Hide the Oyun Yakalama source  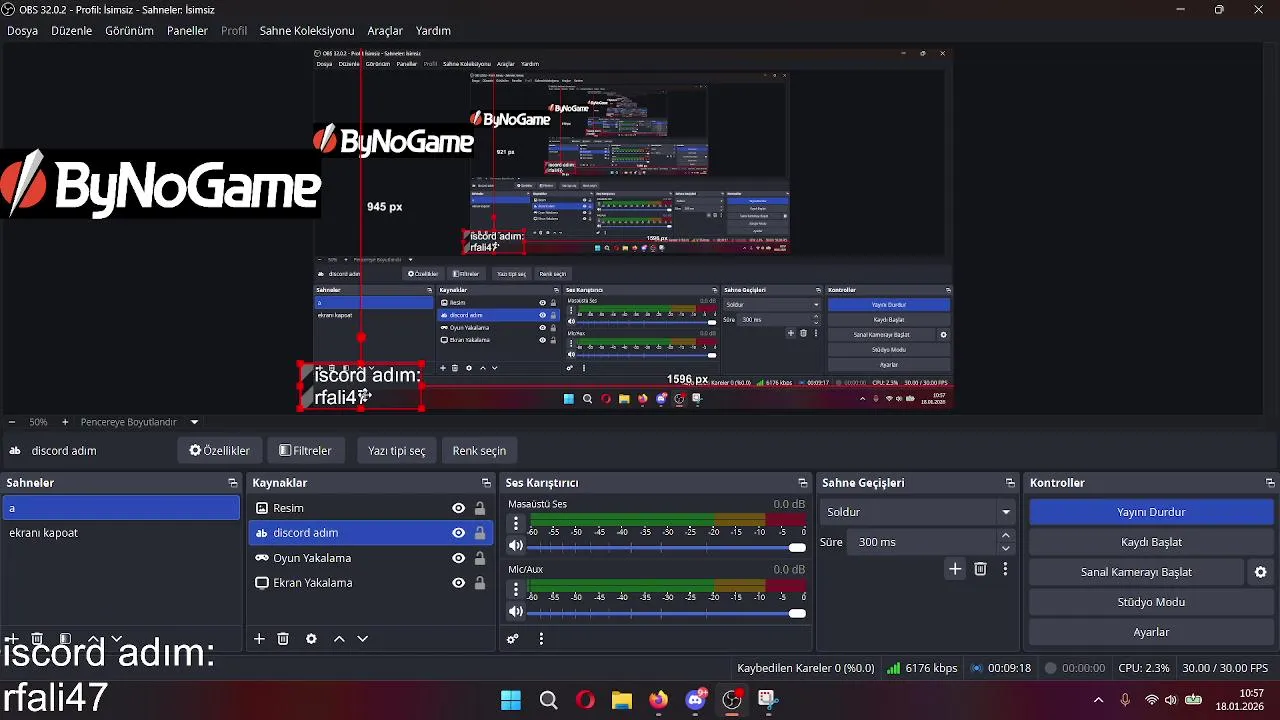[x=458, y=558]
